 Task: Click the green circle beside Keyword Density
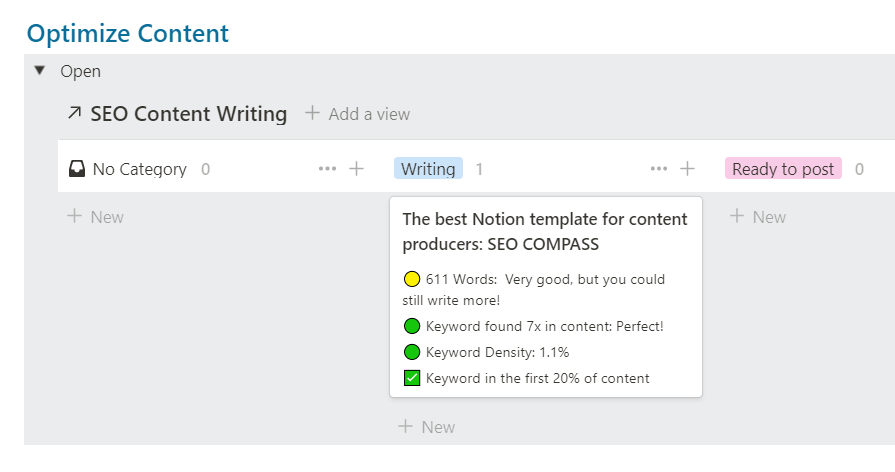[412, 352]
